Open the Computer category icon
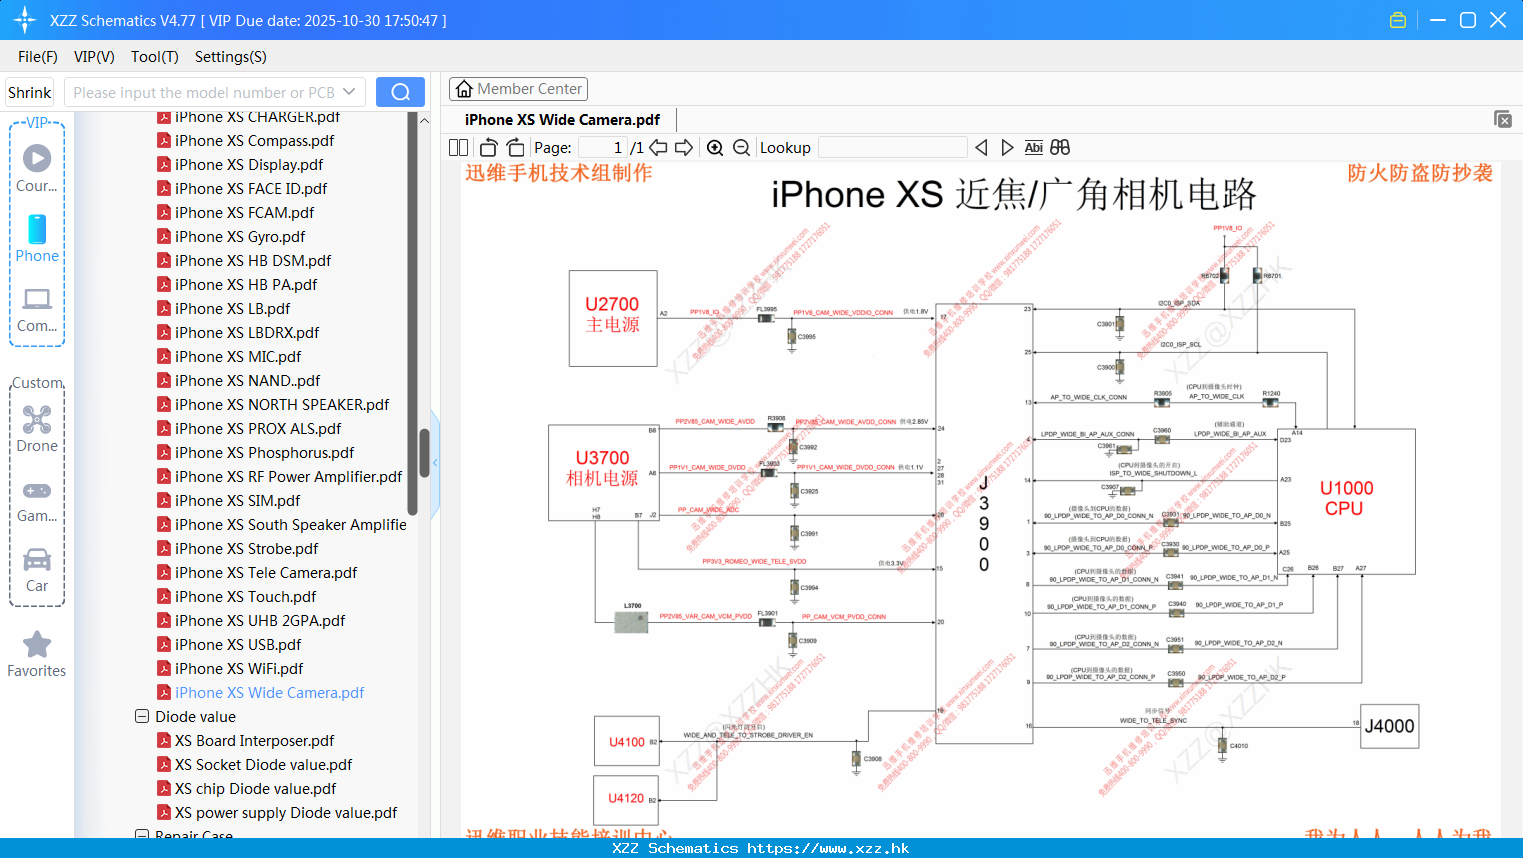The height and width of the screenshot is (858, 1523). 37,299
